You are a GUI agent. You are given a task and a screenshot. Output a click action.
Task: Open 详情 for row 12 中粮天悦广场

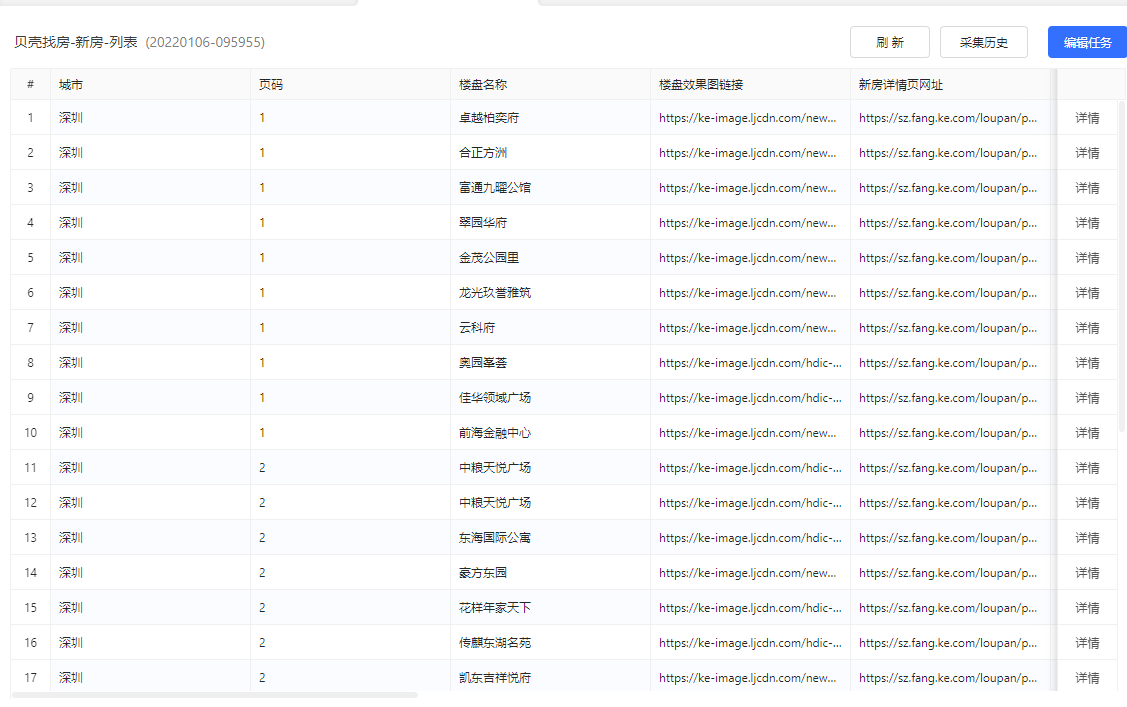[1087, 502]
